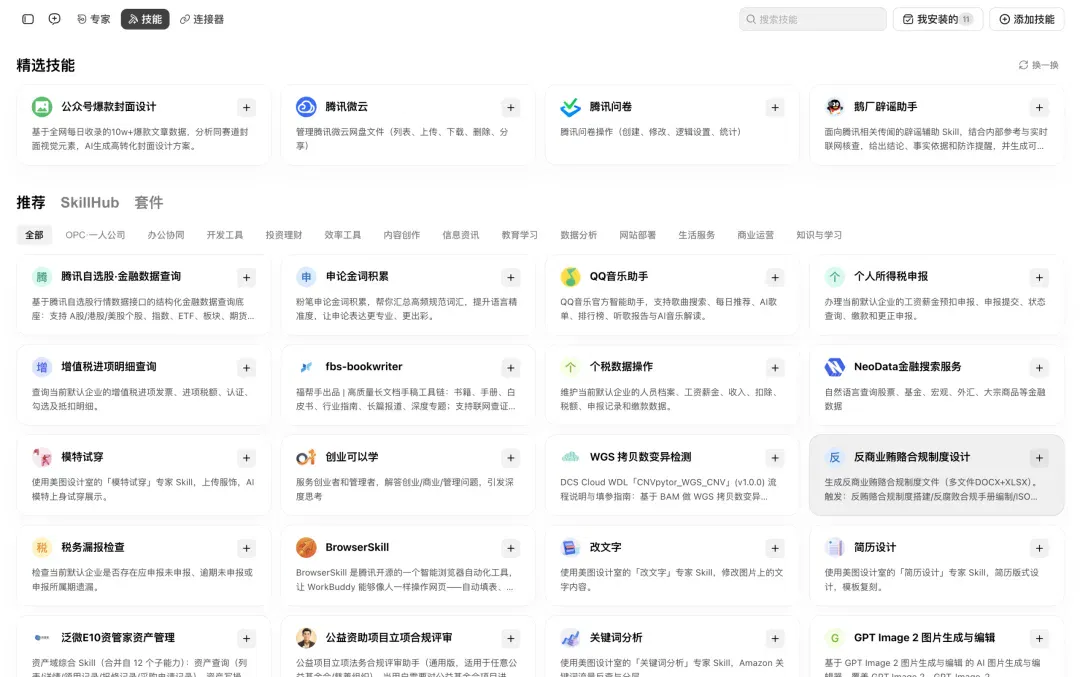The width and height of the screenshot is (1080, 677).
Task: Click the 添加技能 button
Action: pos(1026,19)
